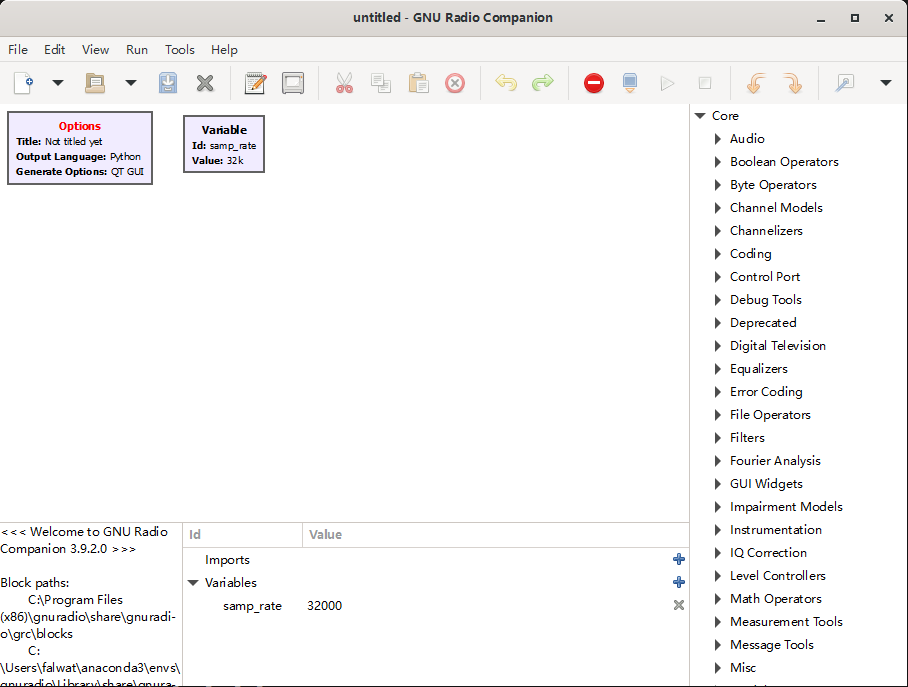
Task: Expand the Fourier Analysis category
Action: (x=717, y=461)
